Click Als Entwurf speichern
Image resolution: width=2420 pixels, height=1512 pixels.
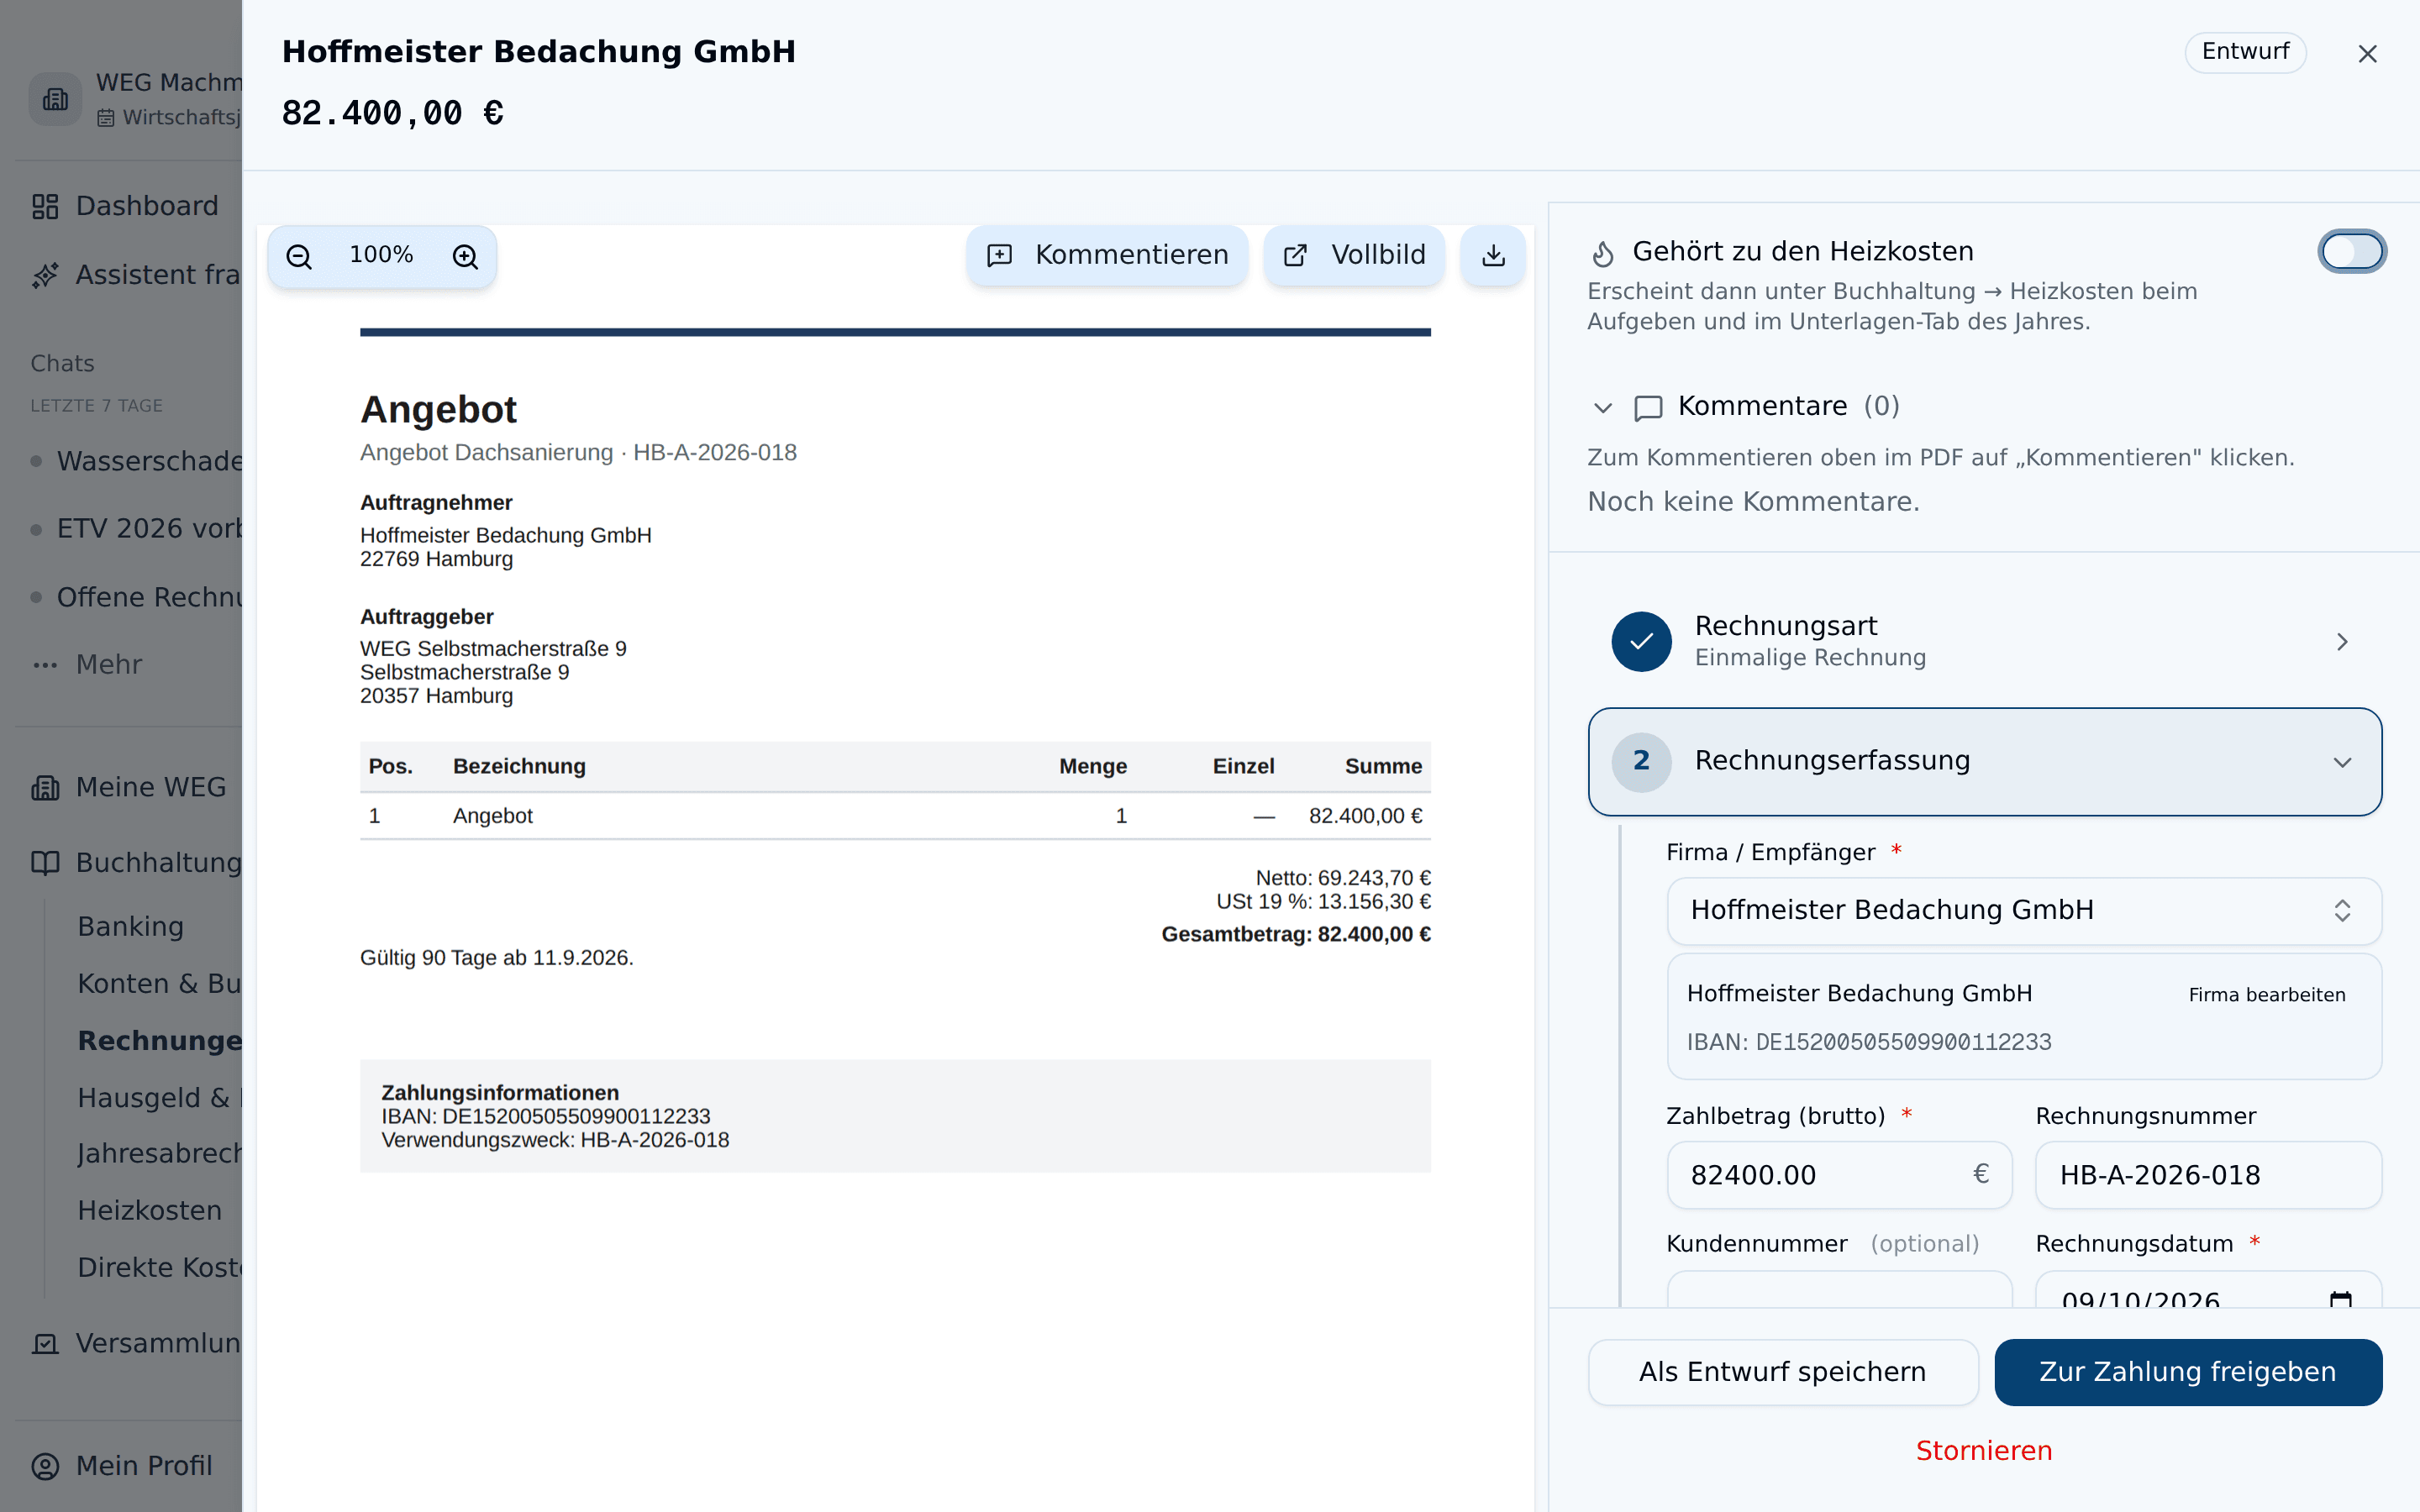click(x=1783, y=1372)
